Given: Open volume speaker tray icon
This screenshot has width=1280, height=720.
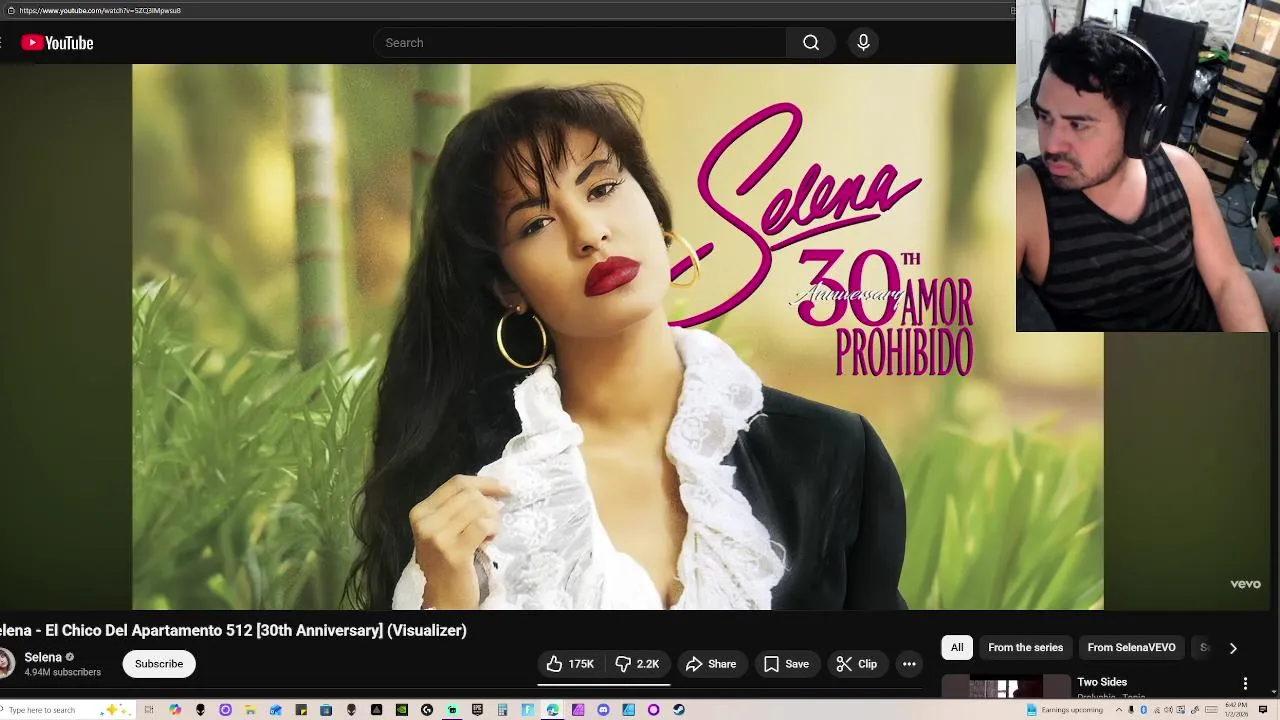Looking at the screenshot, I should (1168, 710).
